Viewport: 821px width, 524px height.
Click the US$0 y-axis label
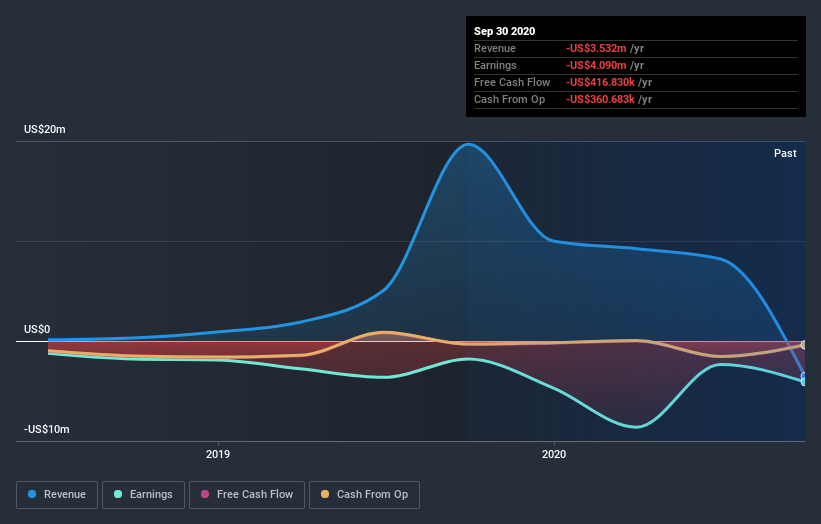[37, 329]
